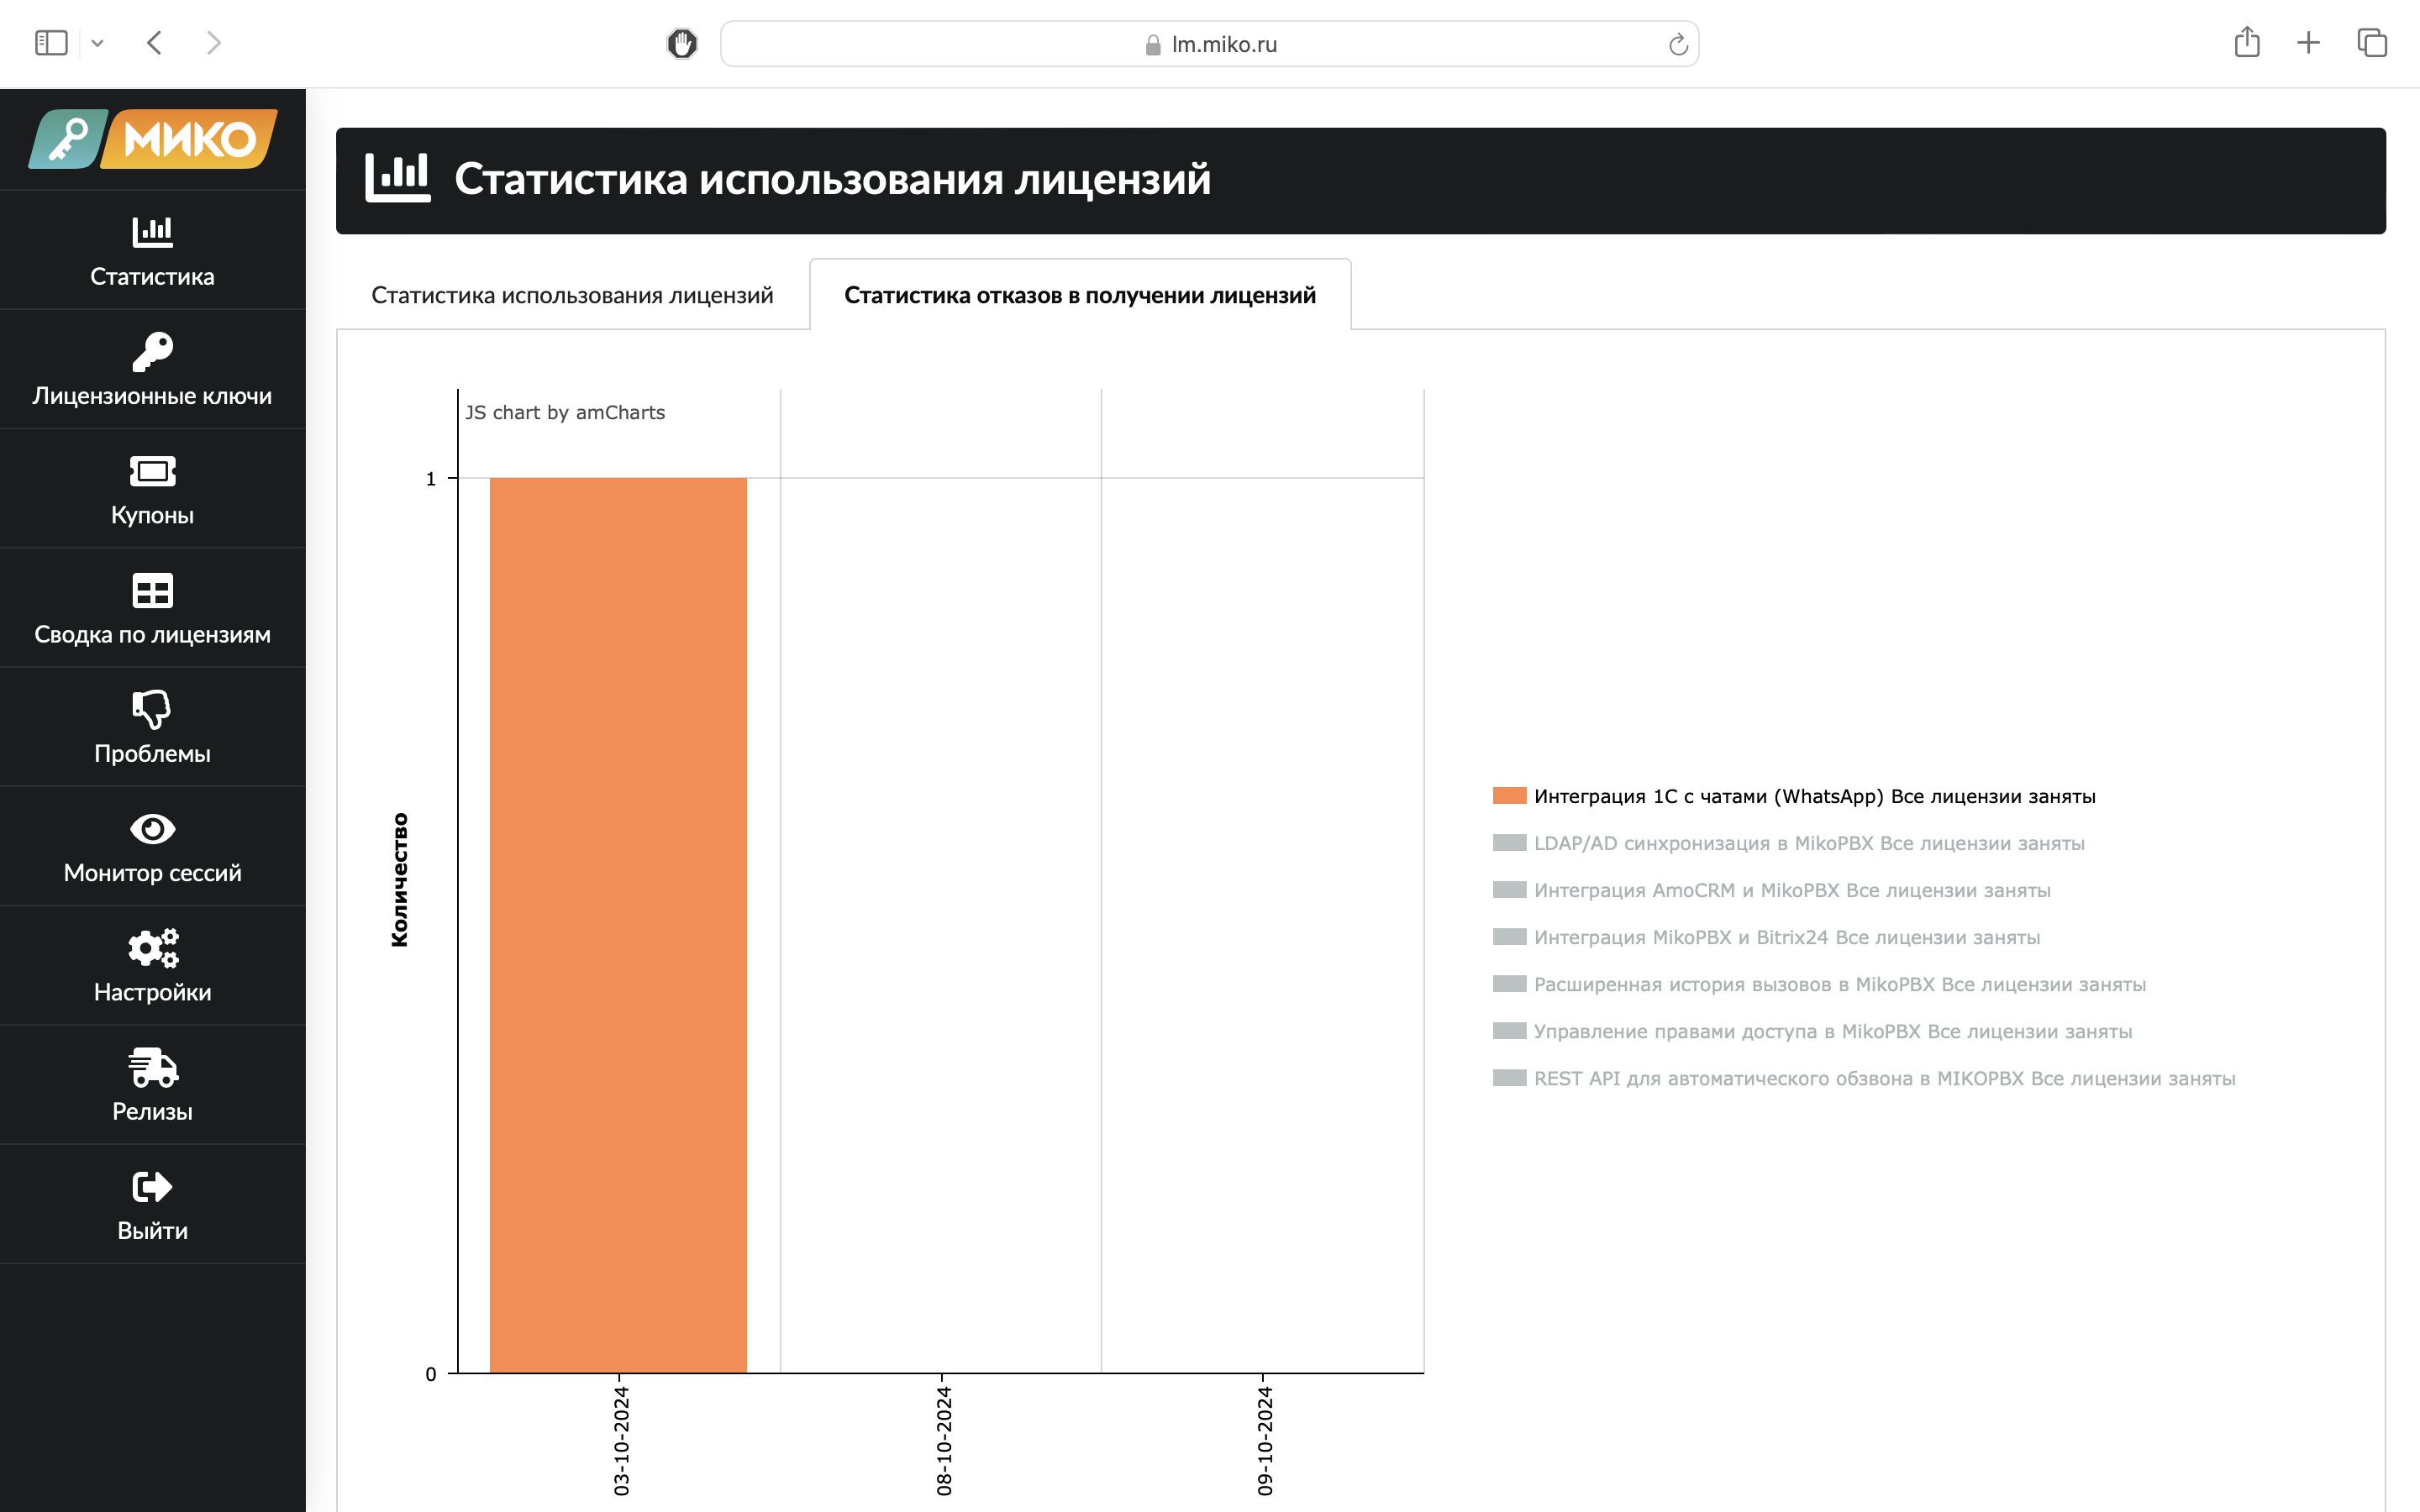
Task: Open Сводка по лицензиям table icon
Action: [152, 590]
